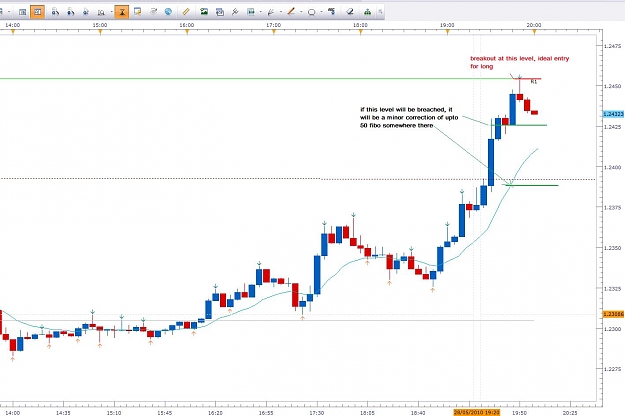Viewport: 625px width, 416px height.
Task: Click the green hierarchy tree icon
Action: (368, 12)
